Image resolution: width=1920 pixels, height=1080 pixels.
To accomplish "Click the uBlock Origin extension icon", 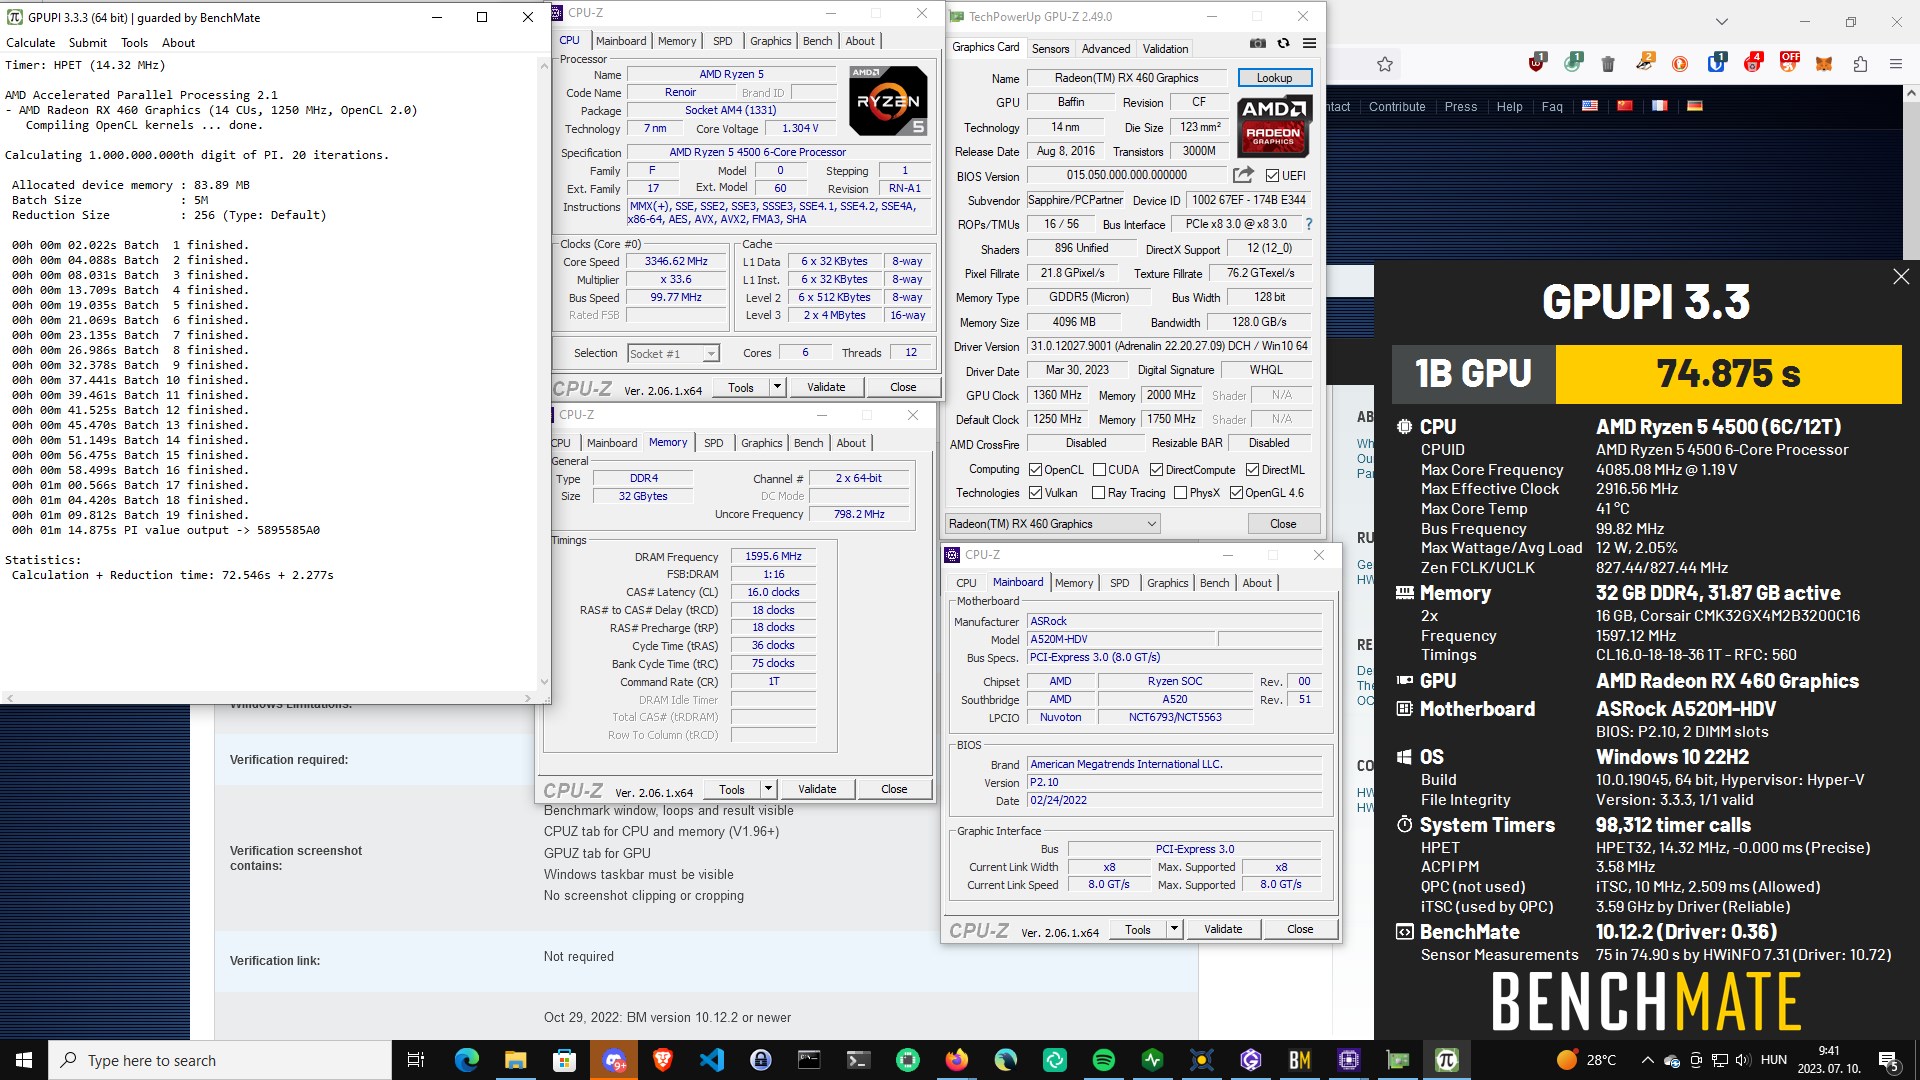I will pyautogui.click(x=1538, y=64).
